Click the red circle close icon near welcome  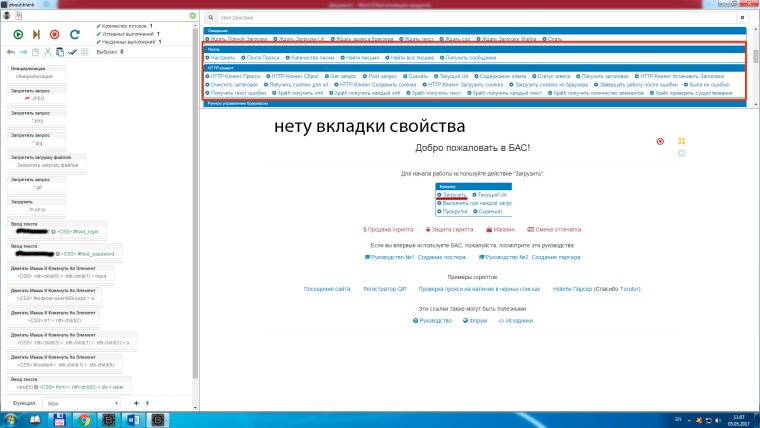click(x=660, y=142)
